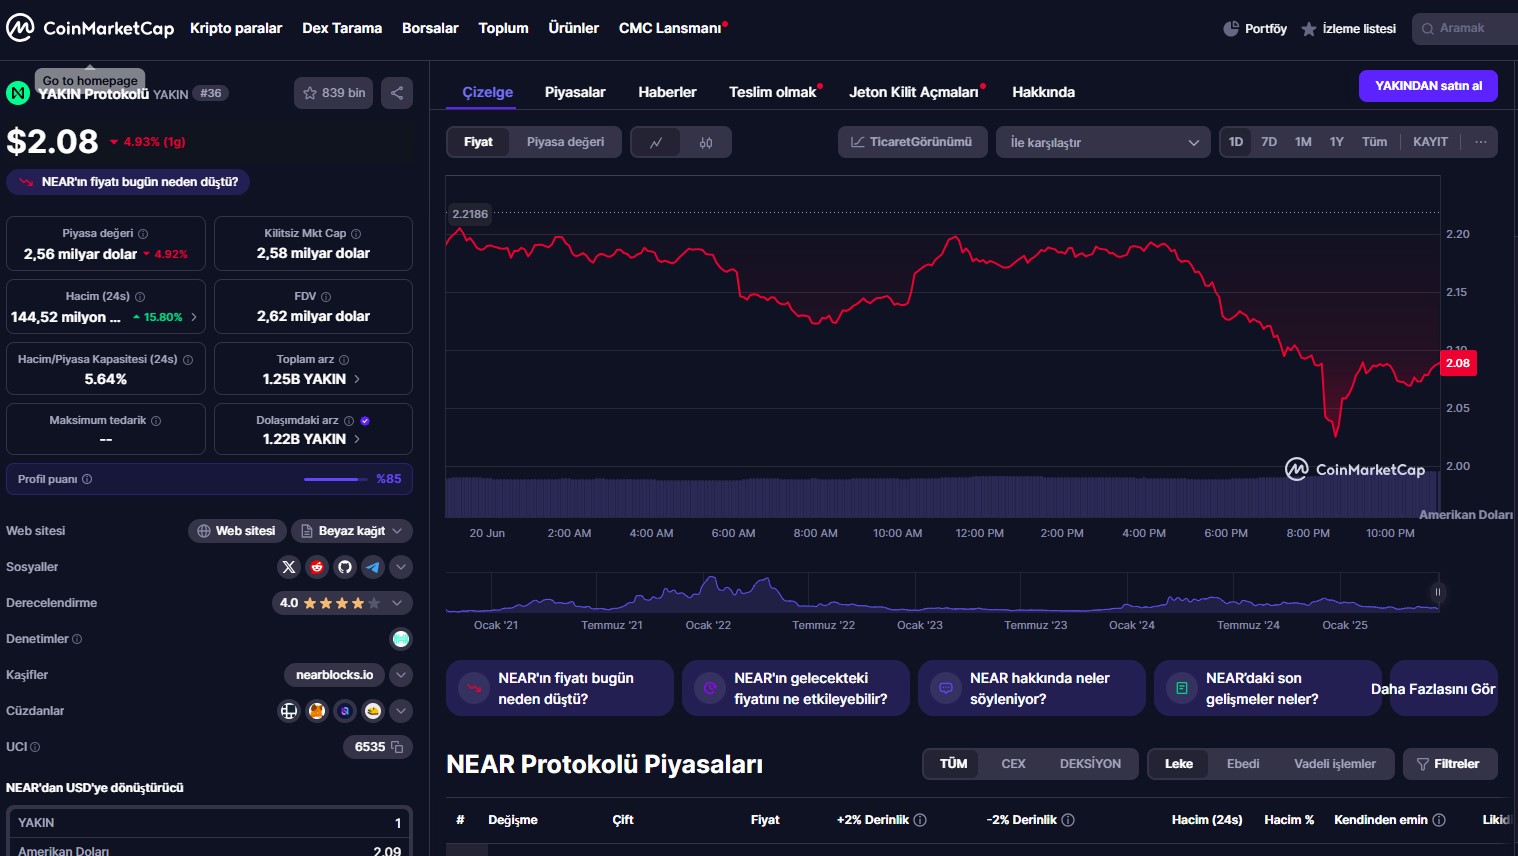1518x856 pixels.
Task: Copy the UCI 6535 identifier
Action: 397,747
